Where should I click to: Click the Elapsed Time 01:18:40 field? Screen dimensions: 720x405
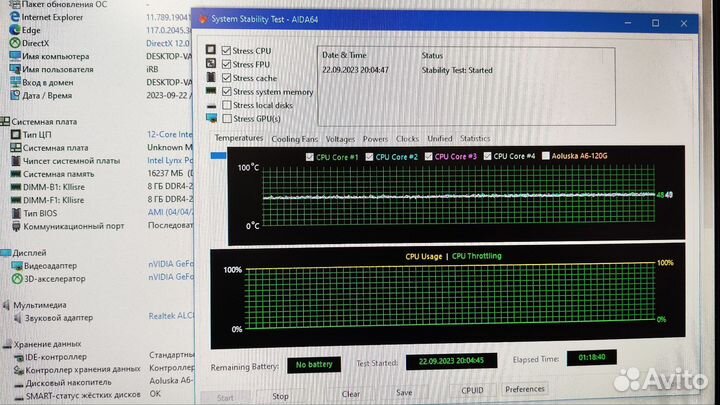pos(591,357)
